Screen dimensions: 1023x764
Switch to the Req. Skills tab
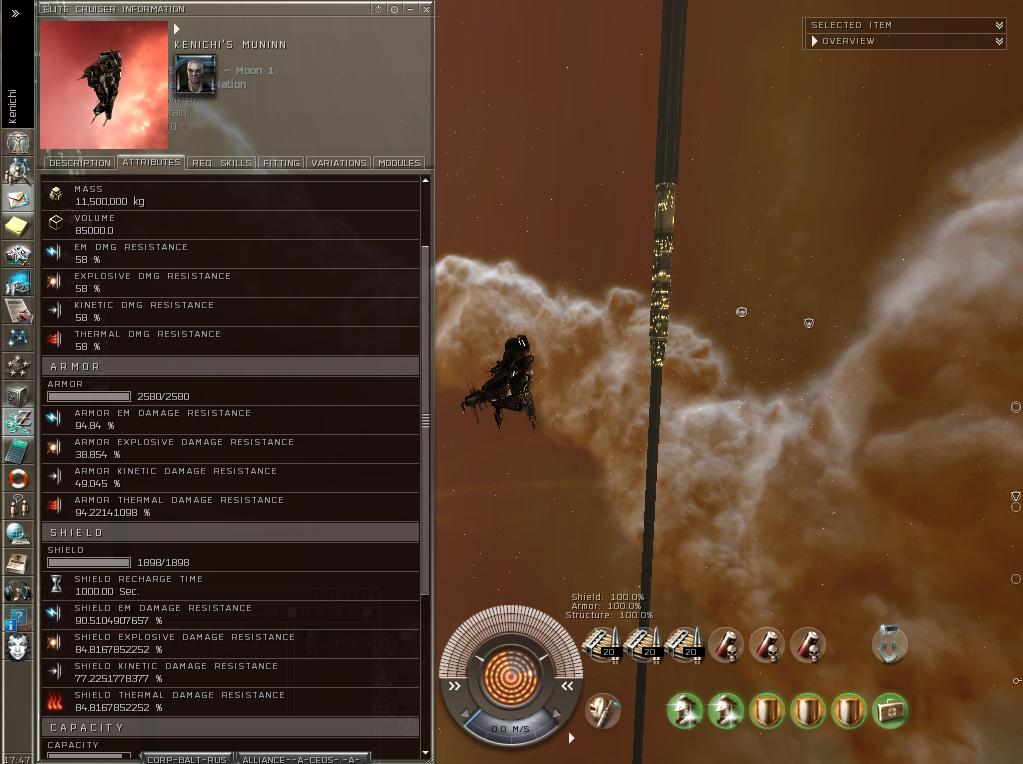coord(222,162)
